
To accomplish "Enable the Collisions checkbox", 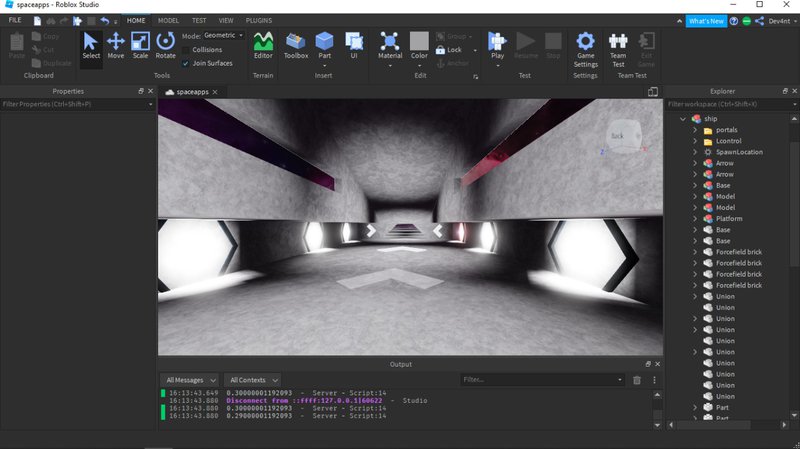I will (185, 49).
